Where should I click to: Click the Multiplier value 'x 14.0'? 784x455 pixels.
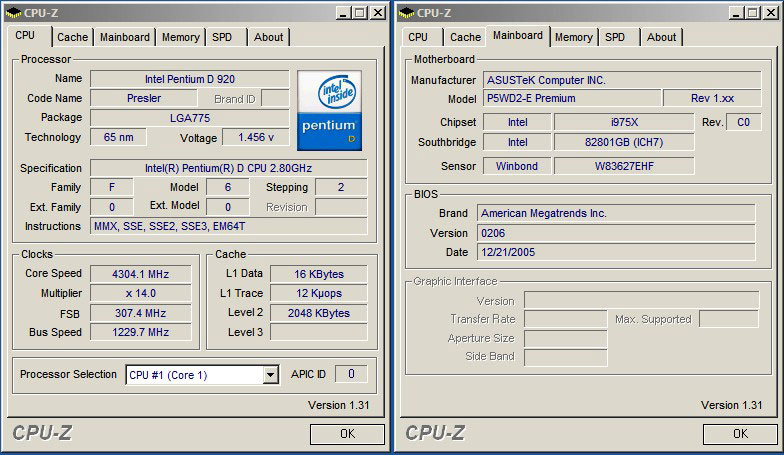click(140, 293)
